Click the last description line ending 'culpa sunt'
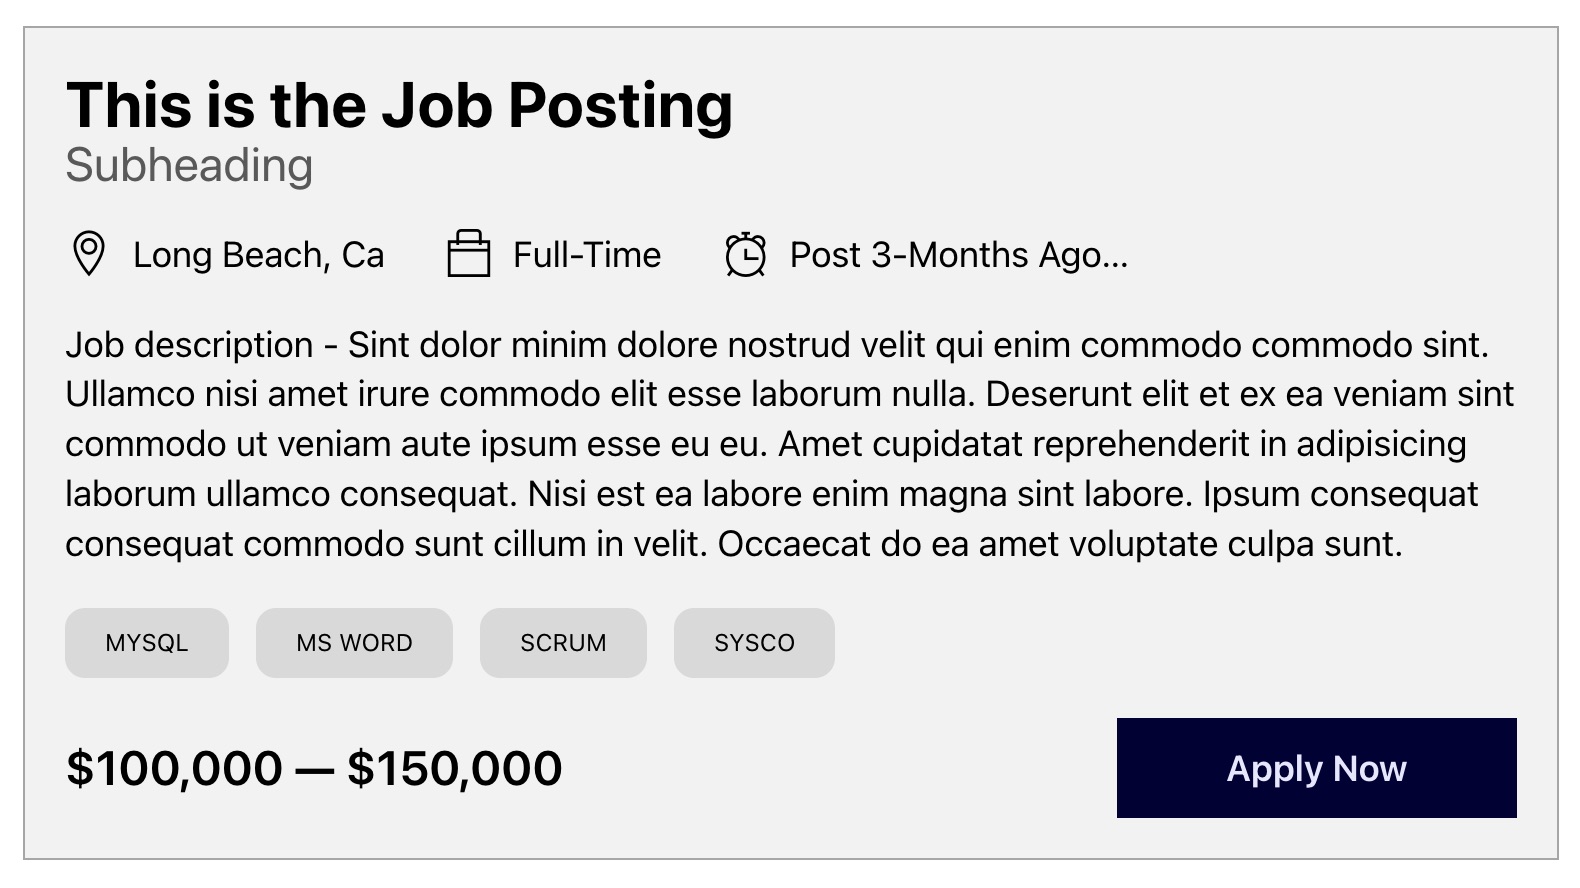This screenshot has height=888, width=1580. (x=734, y=544)
